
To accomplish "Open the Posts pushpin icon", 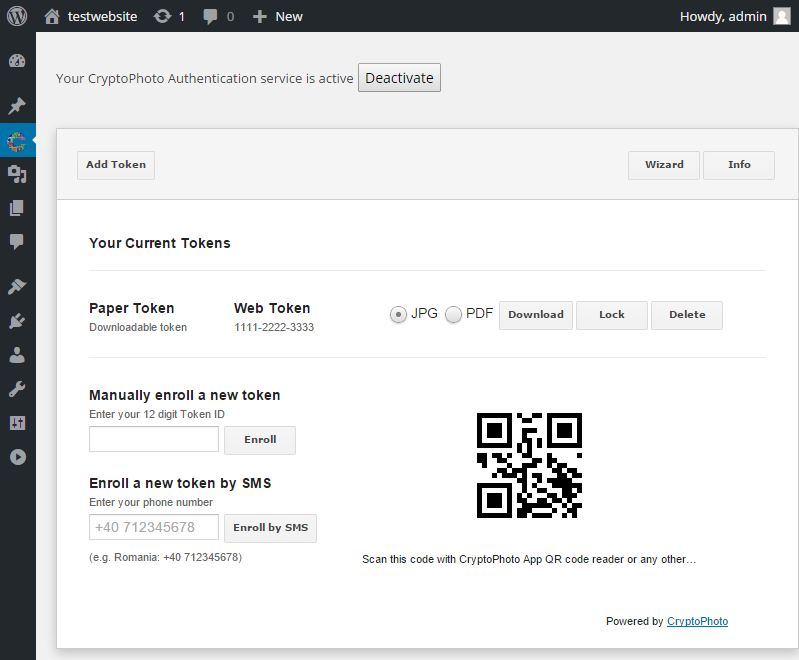I will 17,106.
